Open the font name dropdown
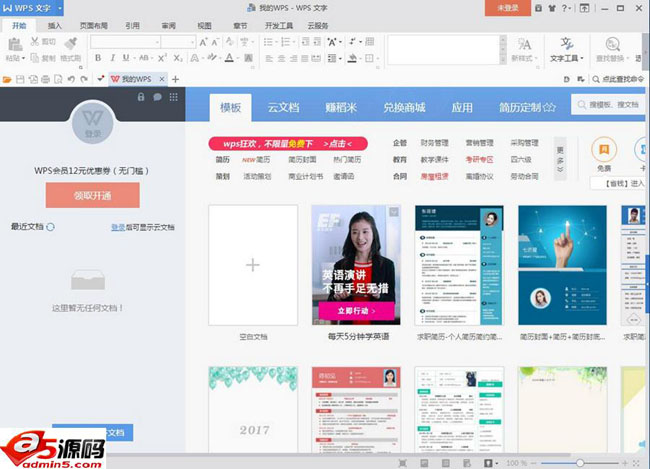The height and width of the screenshot is (469, 650). point(157,42)
